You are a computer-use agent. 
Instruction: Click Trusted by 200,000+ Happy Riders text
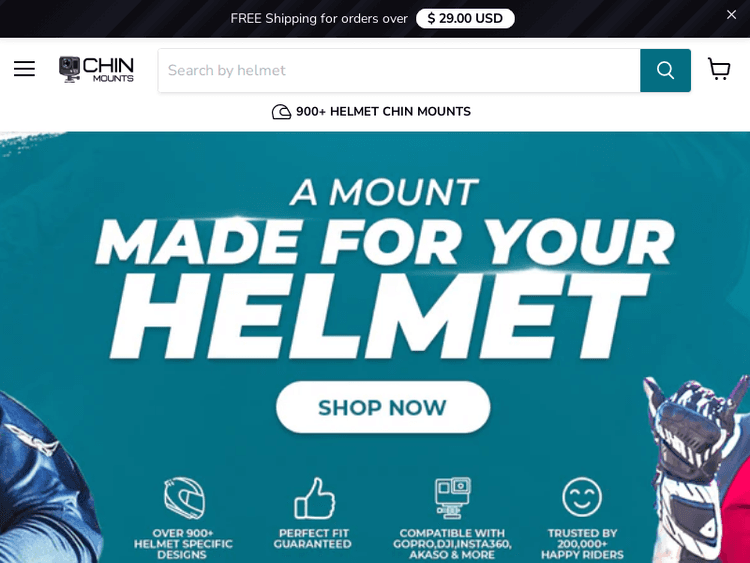click(582, 544)
